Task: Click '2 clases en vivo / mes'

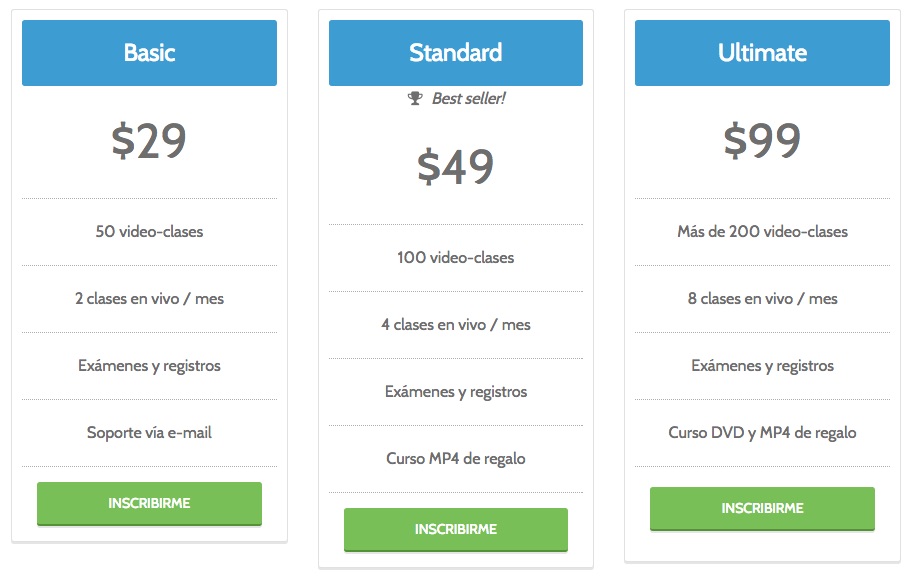Action: click(x=149, y=299)
